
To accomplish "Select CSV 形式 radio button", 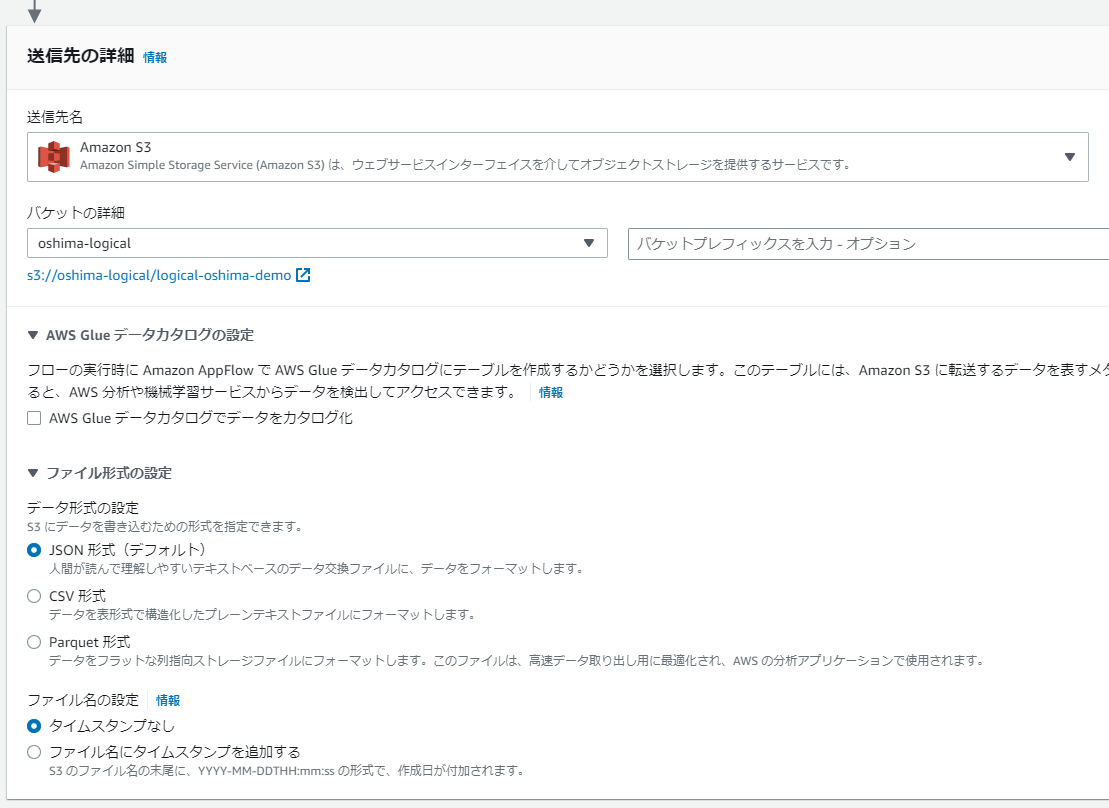I will (34, 596).
